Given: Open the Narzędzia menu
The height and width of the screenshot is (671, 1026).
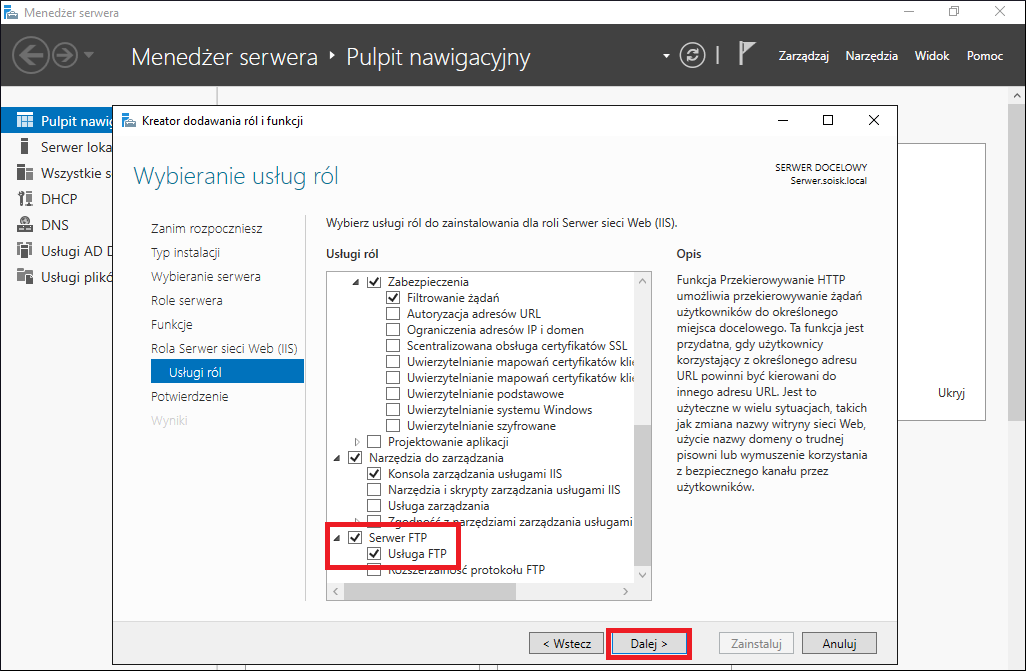Looking at the screenshot, I should point(872,56).
